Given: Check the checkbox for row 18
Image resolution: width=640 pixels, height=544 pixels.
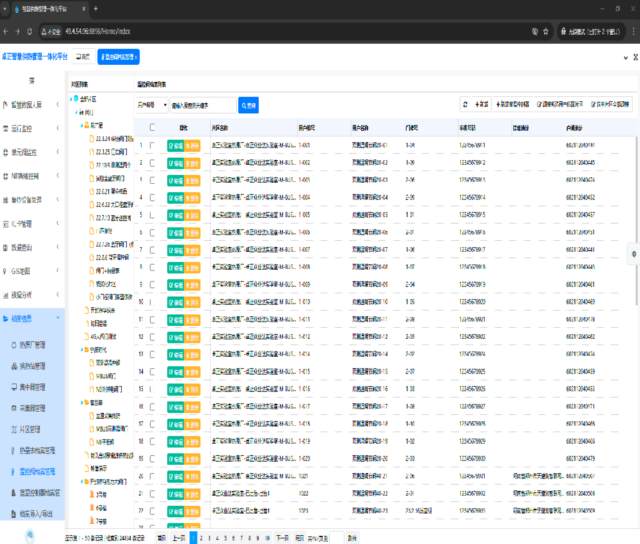Looking at the screenshot, I should point(152,441).
